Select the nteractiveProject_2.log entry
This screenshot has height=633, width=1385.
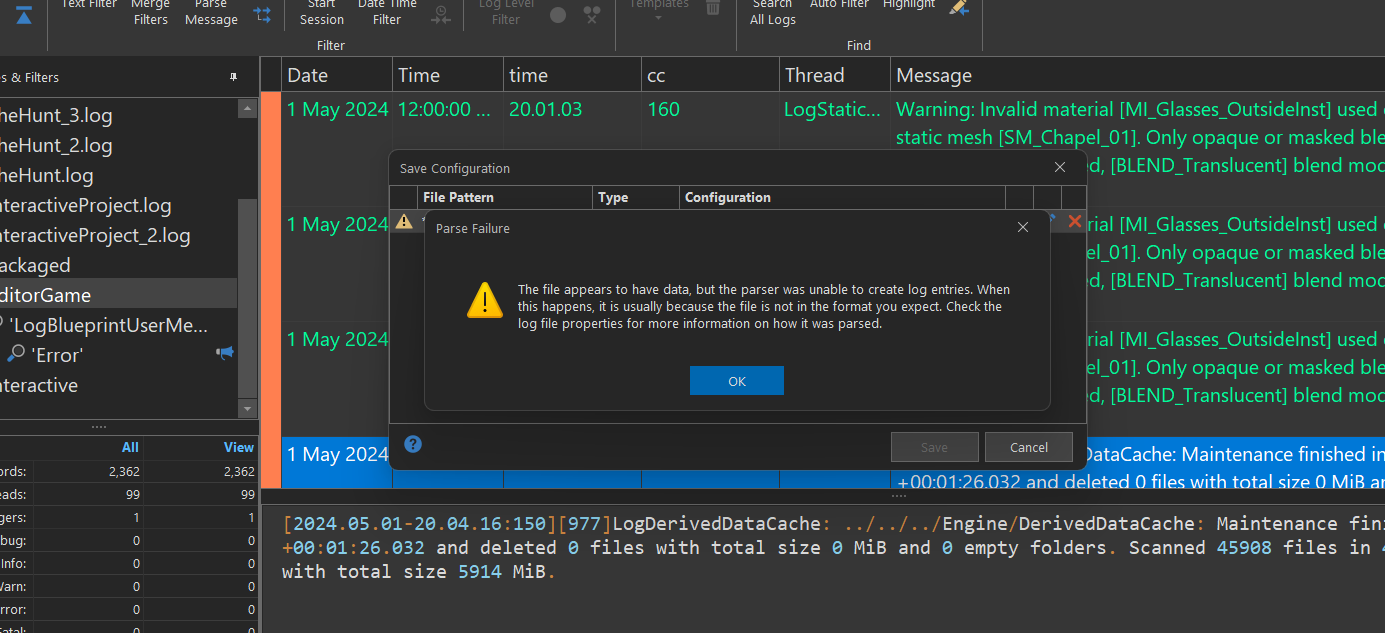coord(95,235)
